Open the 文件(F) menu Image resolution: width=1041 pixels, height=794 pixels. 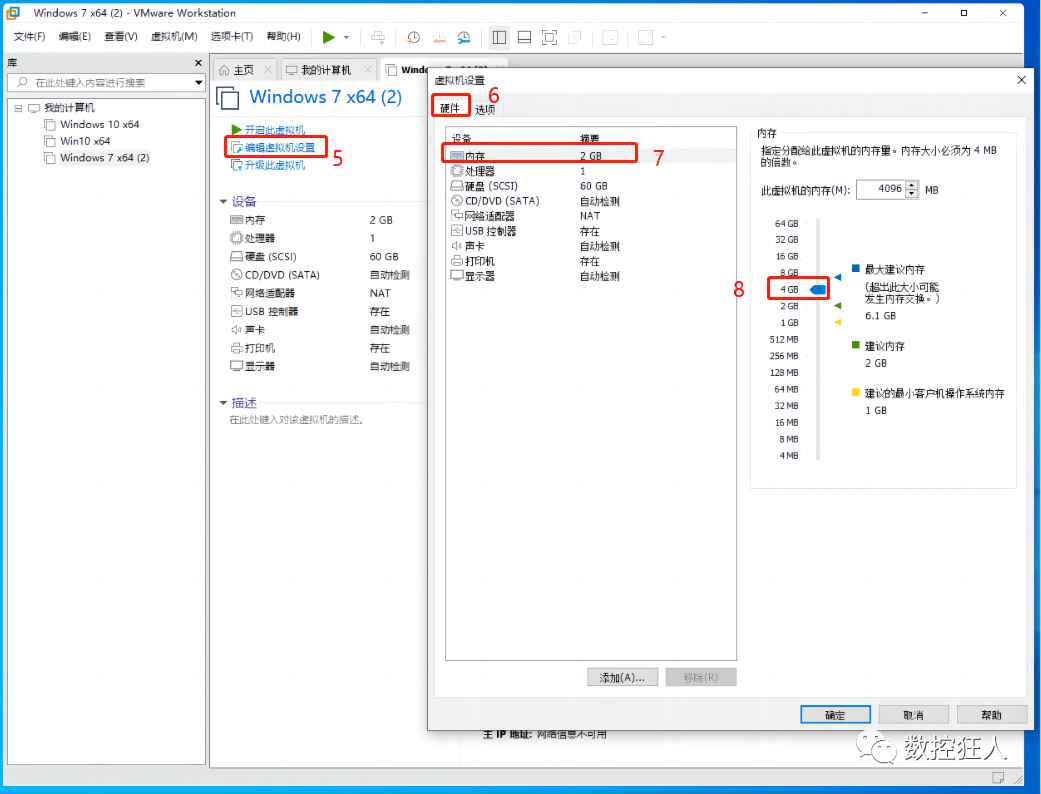point(29,37)
